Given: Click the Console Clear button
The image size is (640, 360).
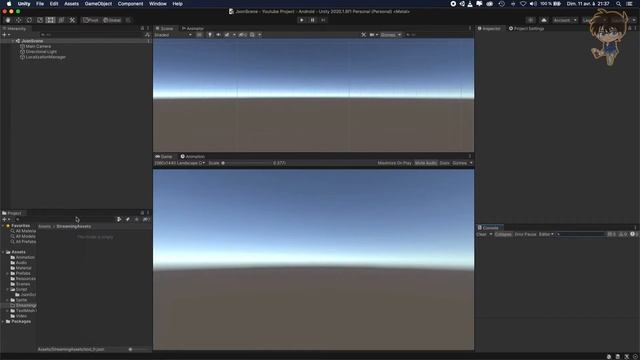Looking at the screenshot, I should [x=482, y=234].
